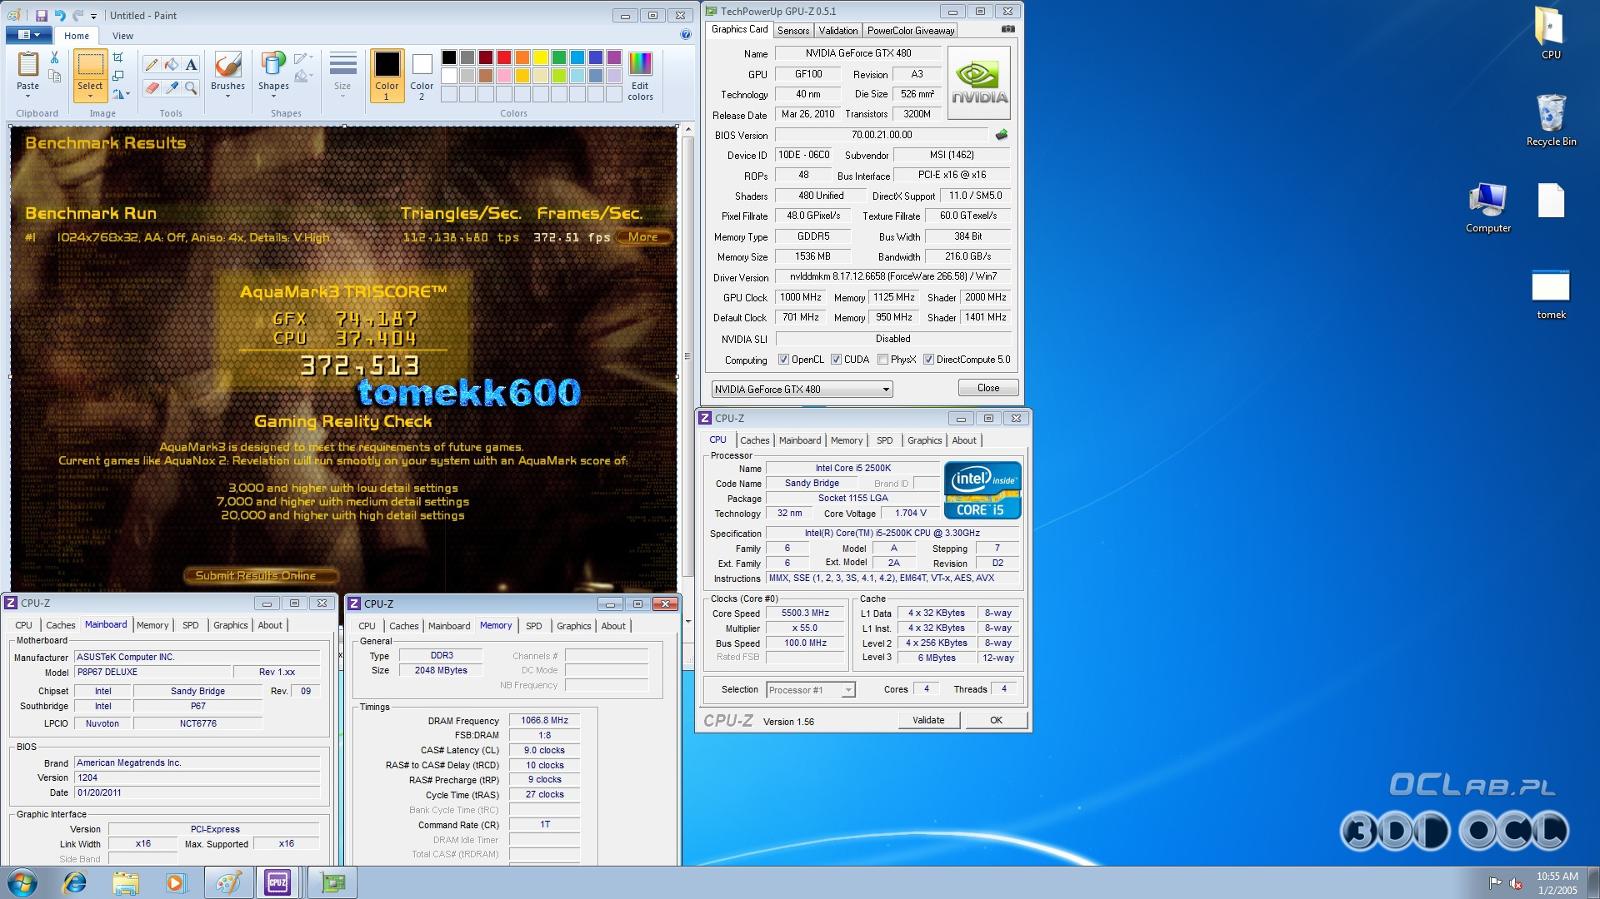The width and height of the screenshot is (1600, 899).
Task: Open Internet Explorer from the taskbar
Action: pyautogui.click(x=74, y=883)
